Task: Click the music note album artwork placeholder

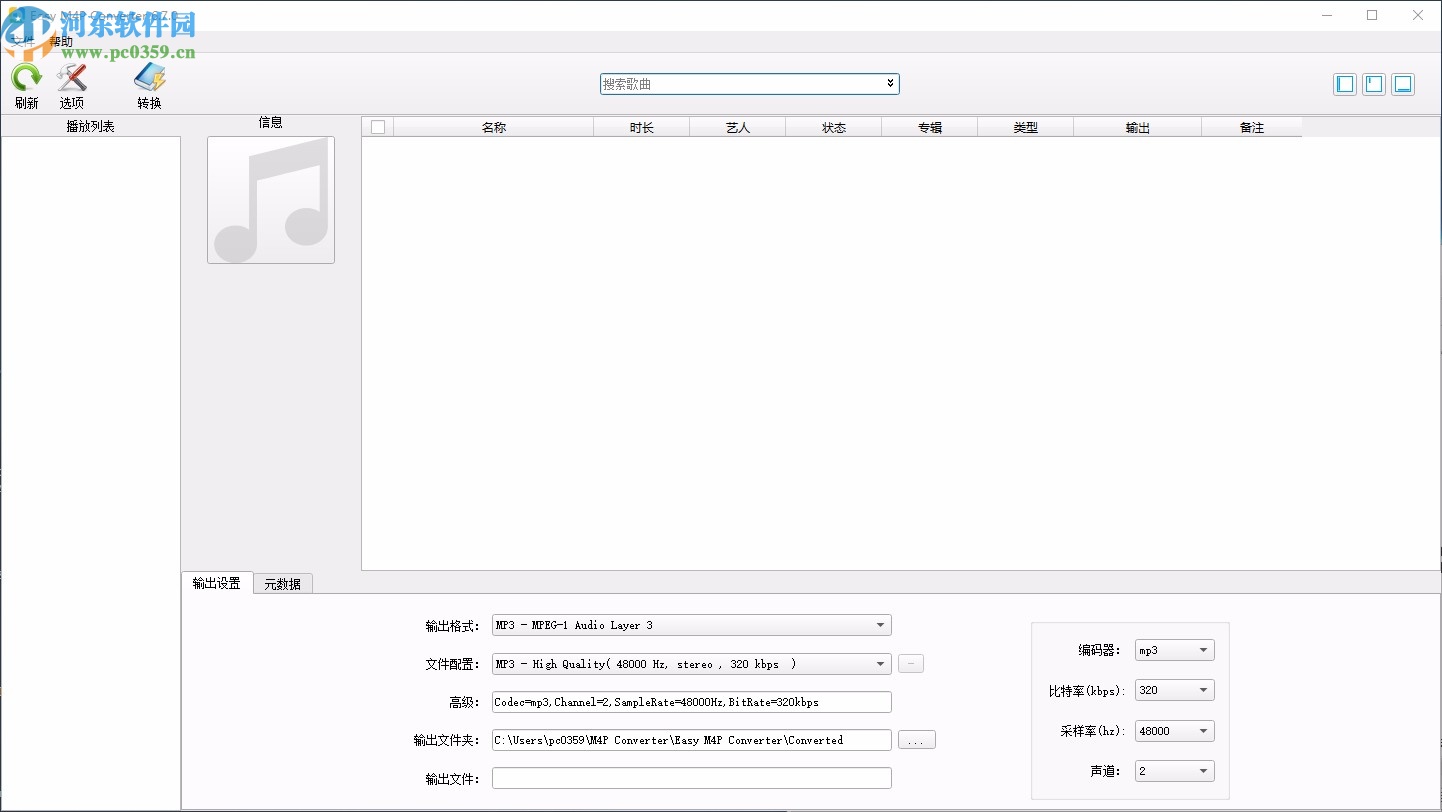Action: [x=270, y=200]
